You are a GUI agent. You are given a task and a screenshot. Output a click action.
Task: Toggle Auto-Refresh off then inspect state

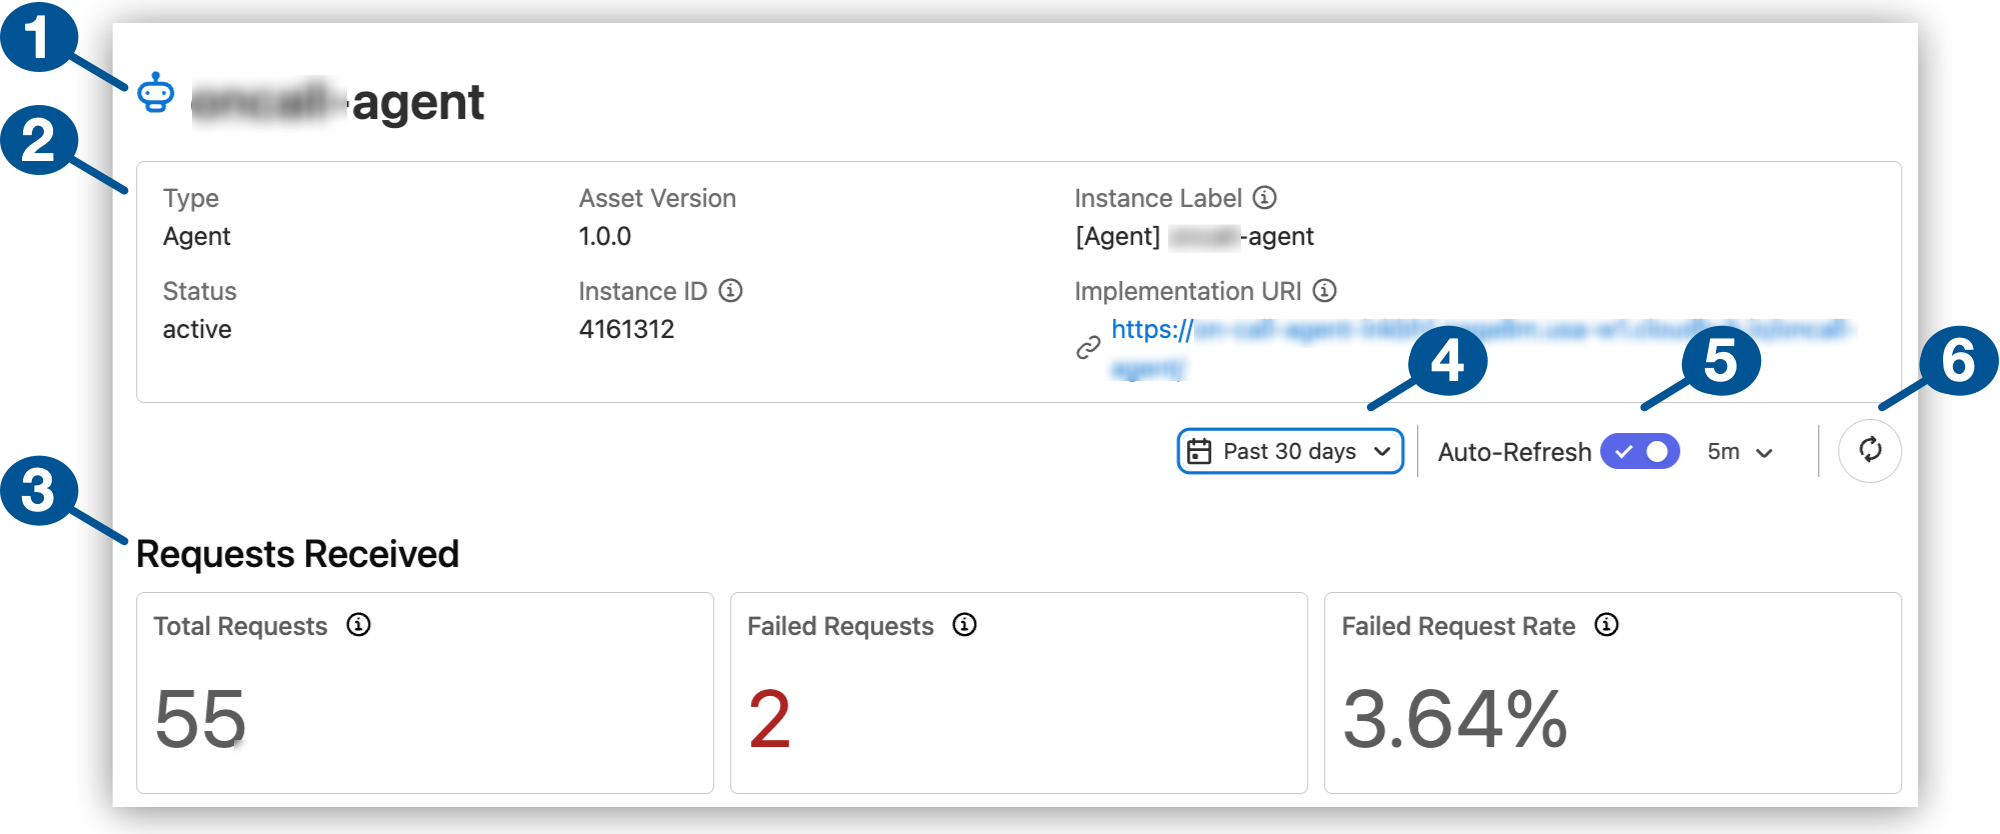1639,451
